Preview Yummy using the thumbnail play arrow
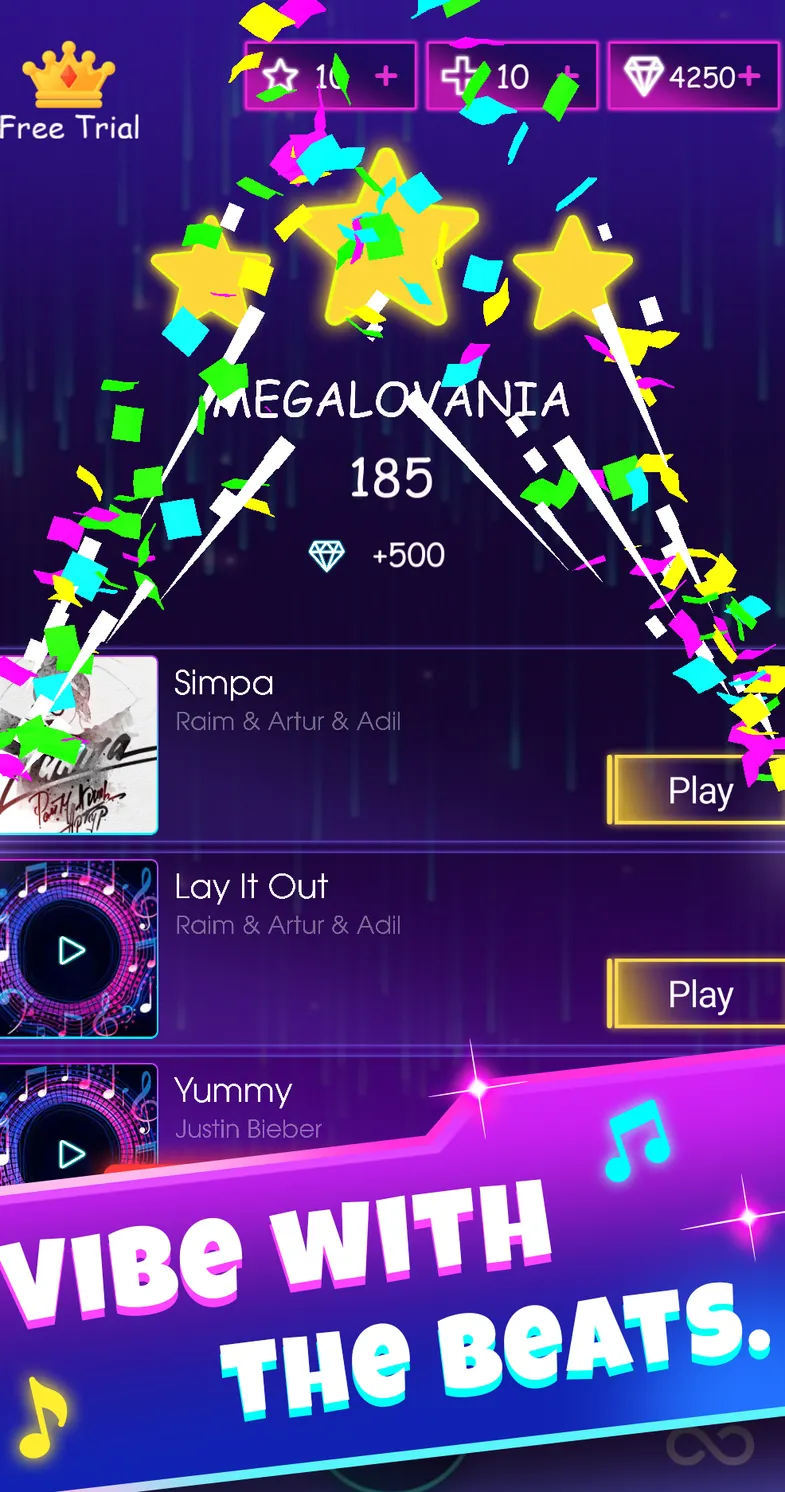The image size is (785, 1492). (x=72, y=1154)
